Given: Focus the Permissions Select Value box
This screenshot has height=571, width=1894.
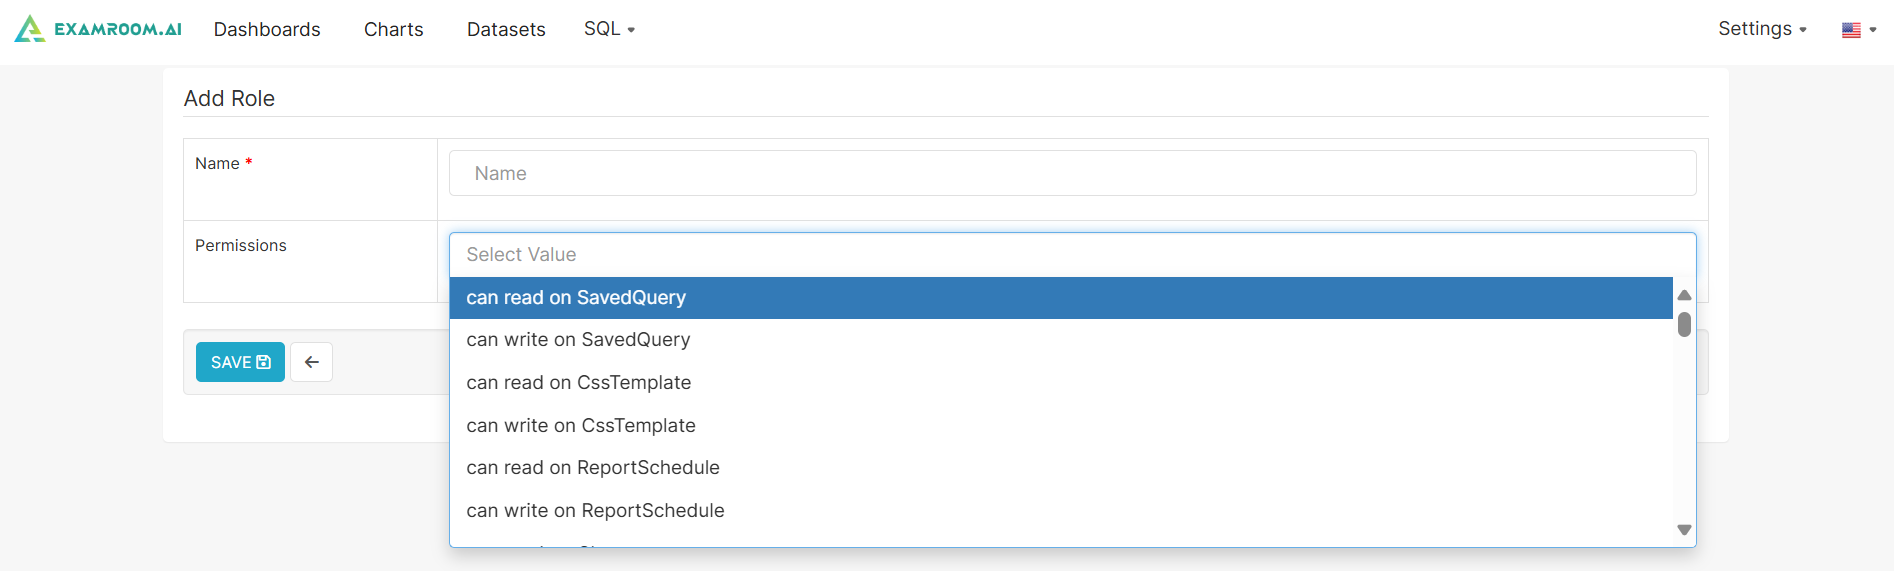Looking at the screenshot, I should (1072, 255).
